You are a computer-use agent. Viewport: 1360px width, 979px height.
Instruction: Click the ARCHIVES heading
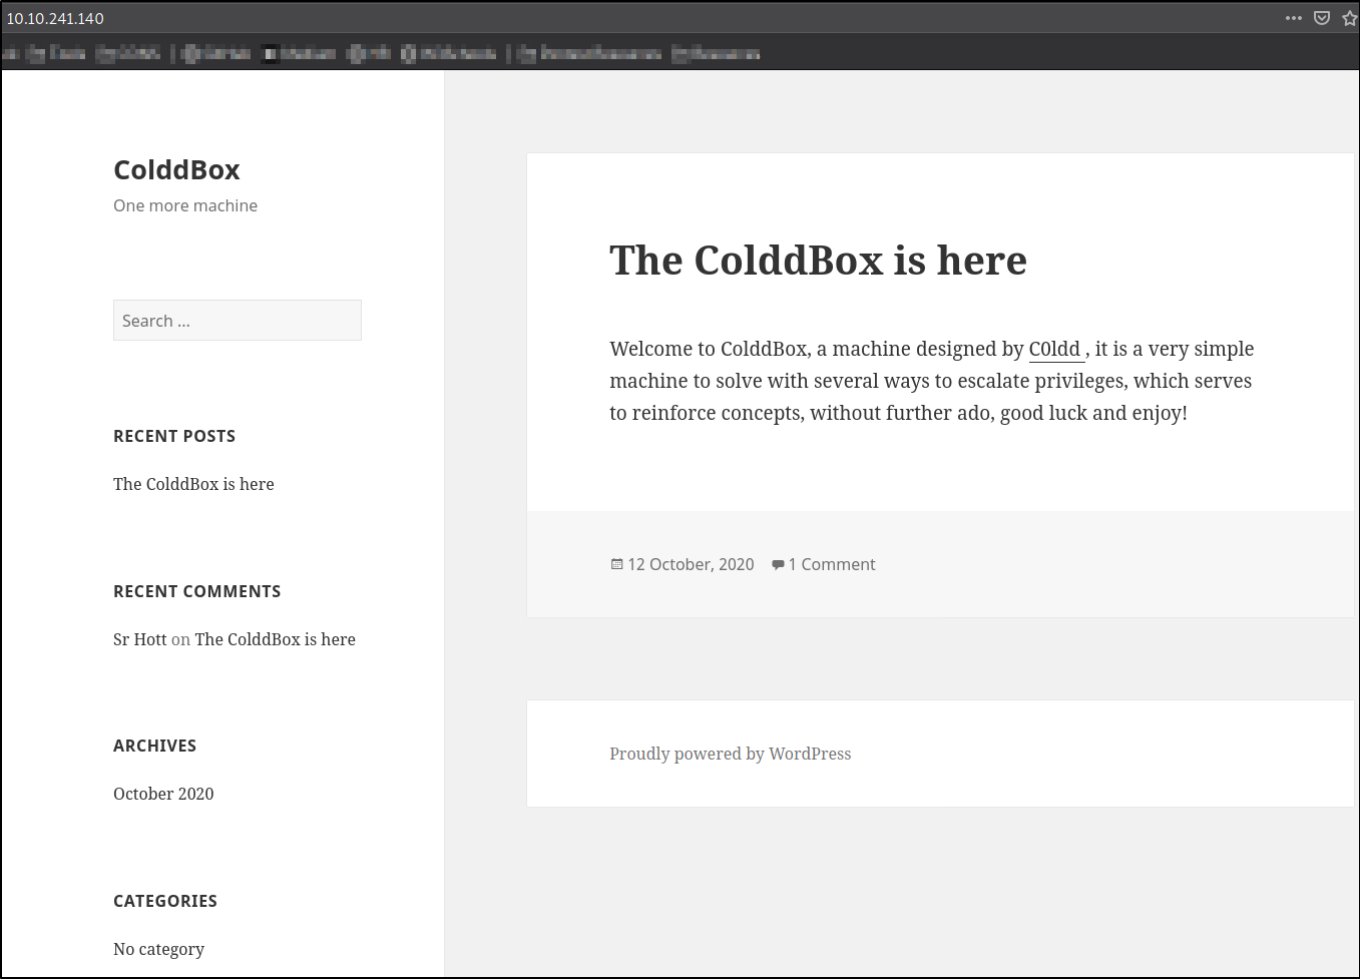pos(155,746)
